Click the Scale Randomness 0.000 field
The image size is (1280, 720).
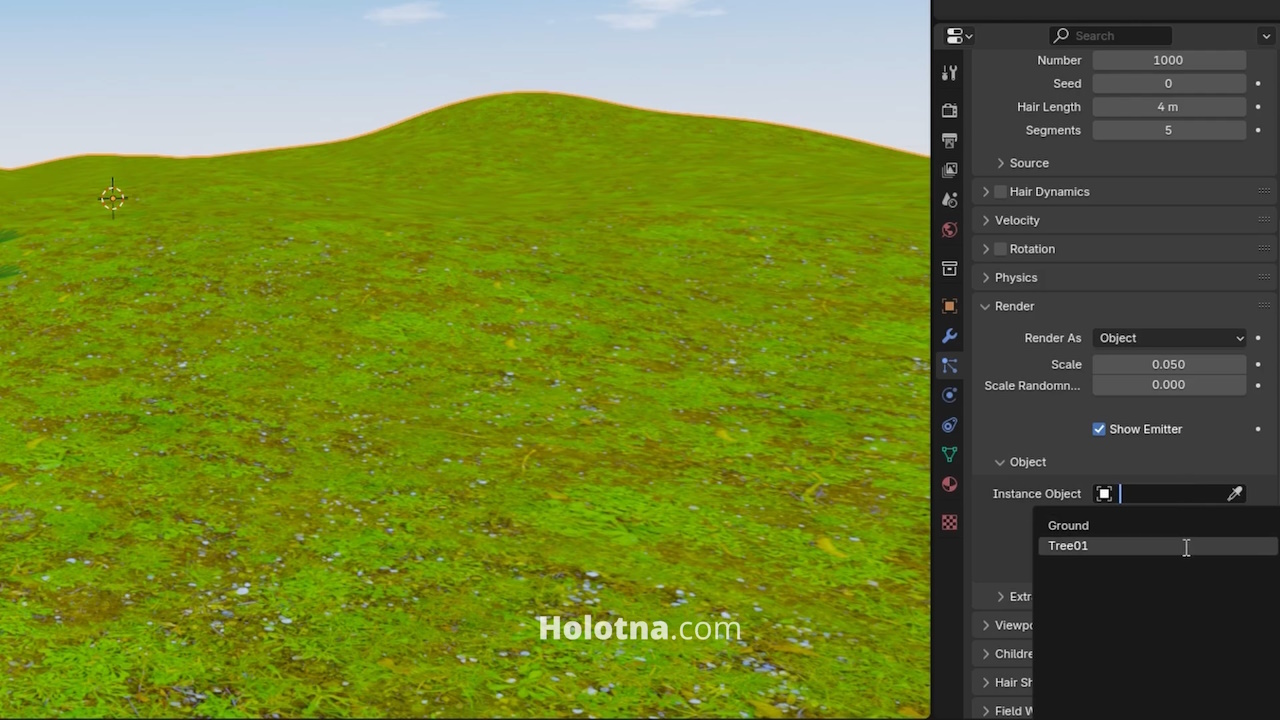1169,385
